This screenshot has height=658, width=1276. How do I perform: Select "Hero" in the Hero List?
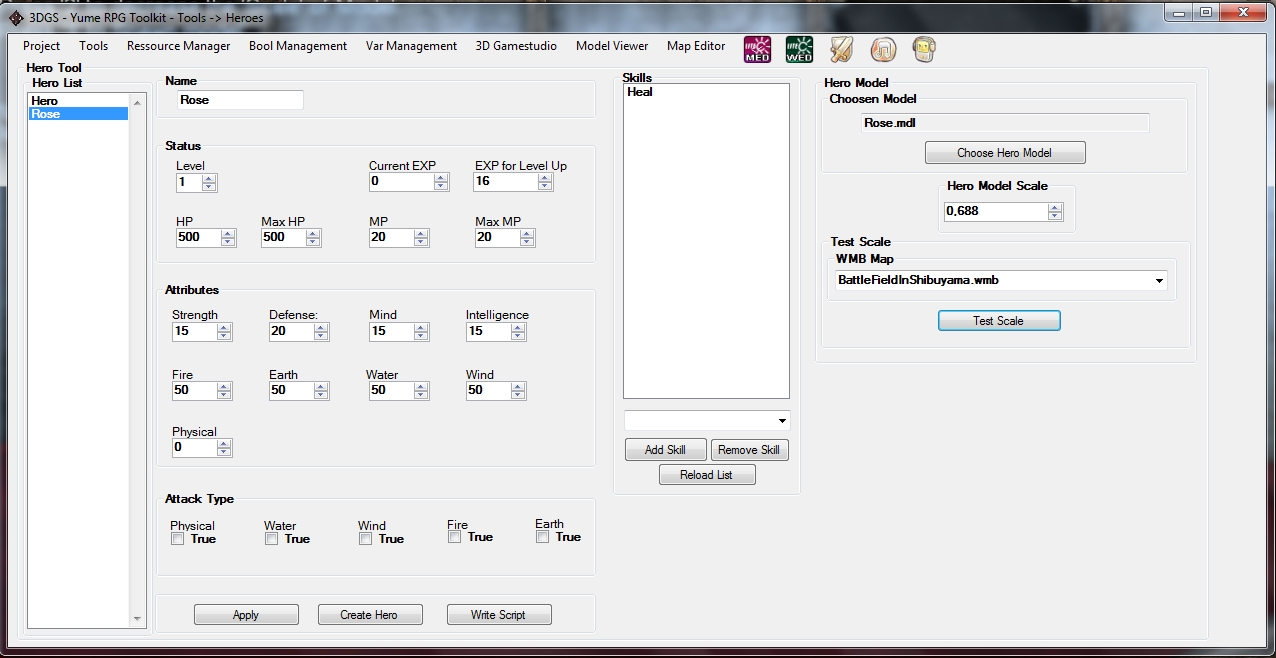79,101
